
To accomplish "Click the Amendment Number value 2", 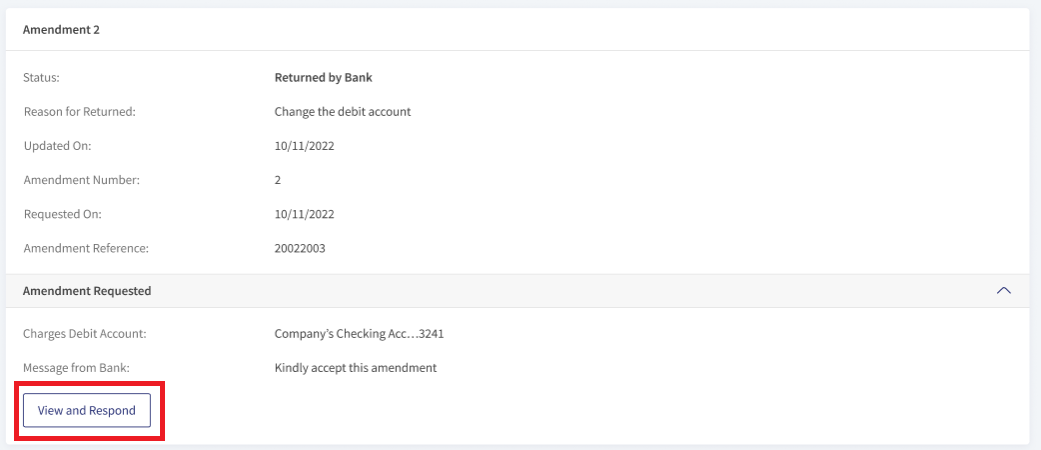I will point(278,181).
